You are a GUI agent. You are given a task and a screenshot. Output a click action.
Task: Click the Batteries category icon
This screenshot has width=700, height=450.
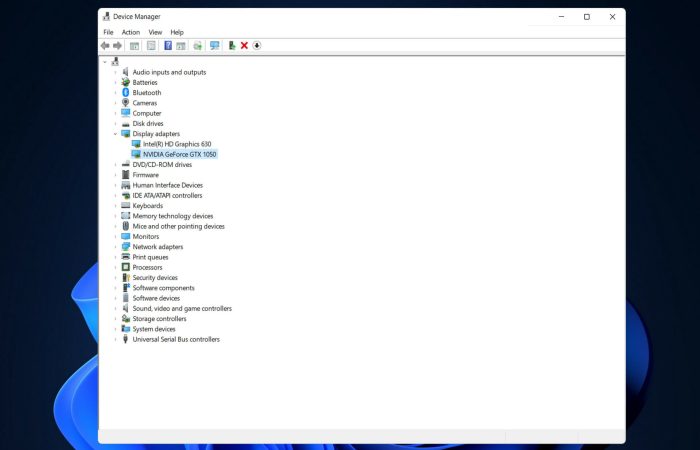click(x=125, y=82)
